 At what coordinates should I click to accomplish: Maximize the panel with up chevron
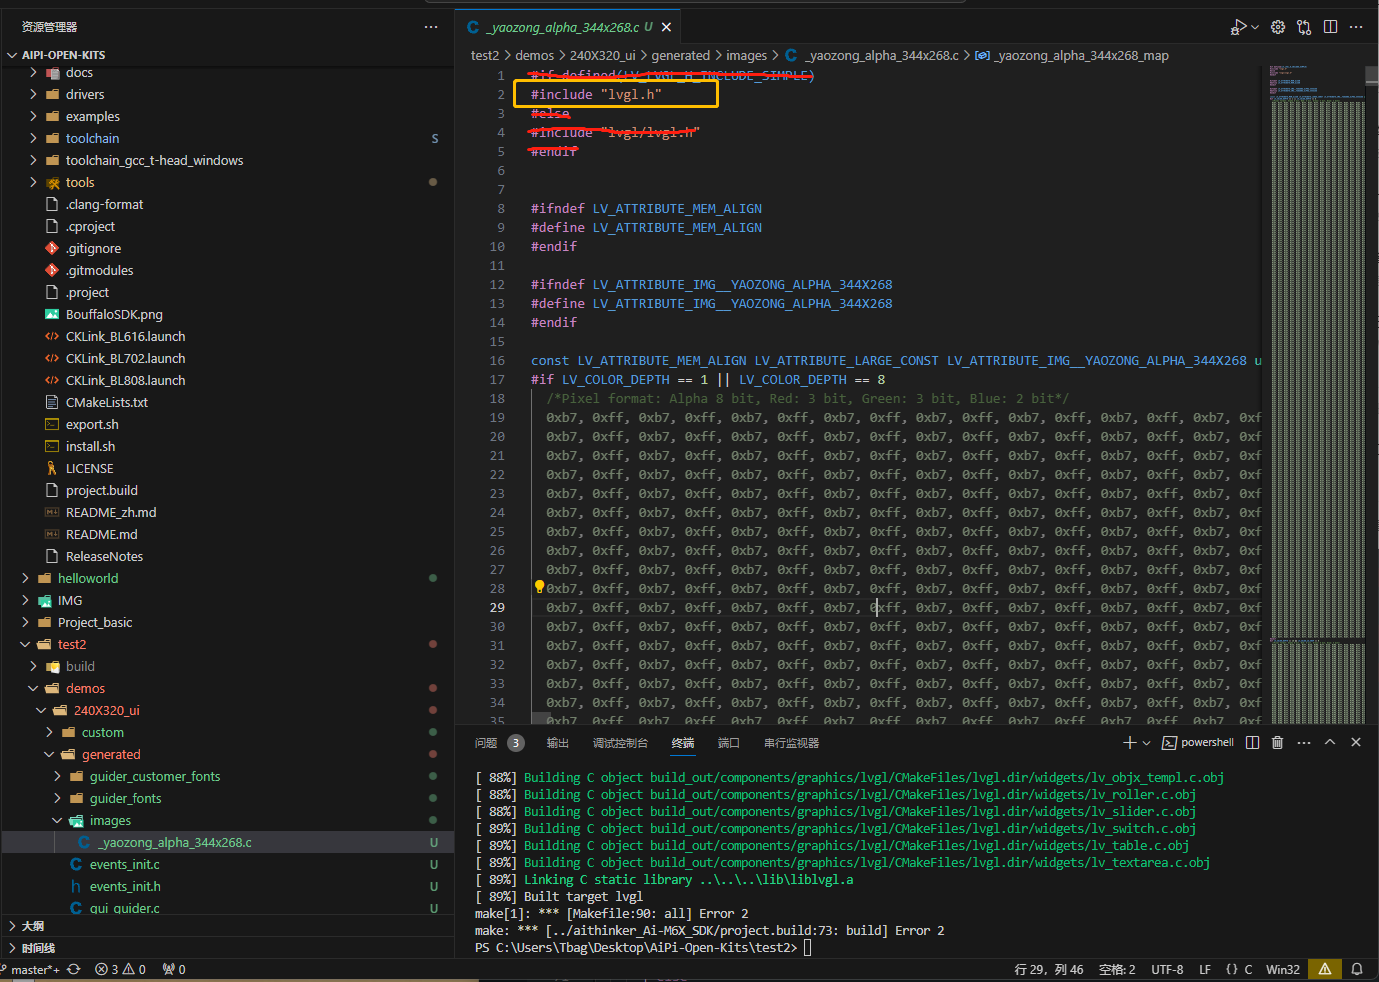tap(1330, 743)
